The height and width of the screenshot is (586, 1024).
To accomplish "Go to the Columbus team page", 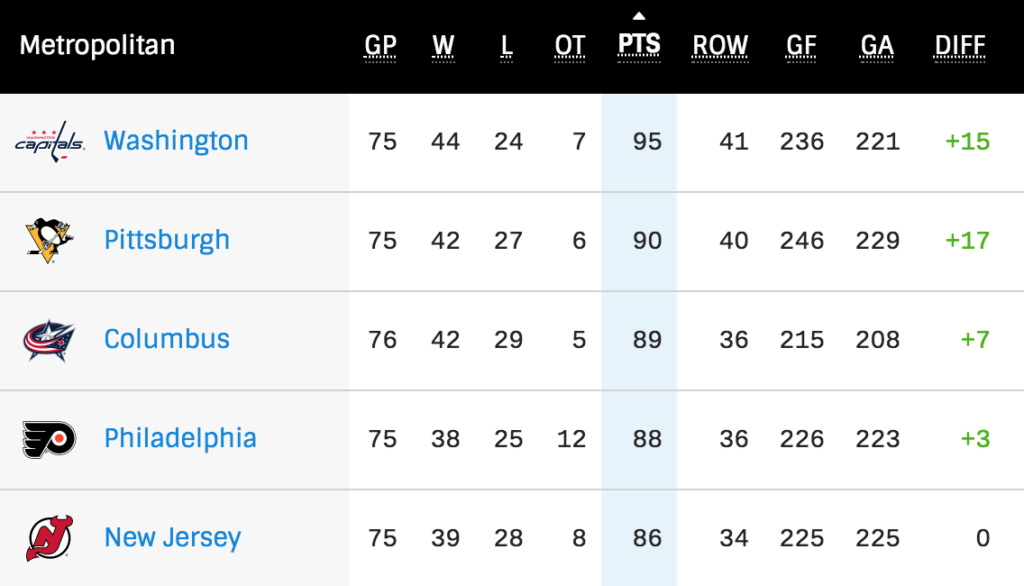I will point(167,339).
